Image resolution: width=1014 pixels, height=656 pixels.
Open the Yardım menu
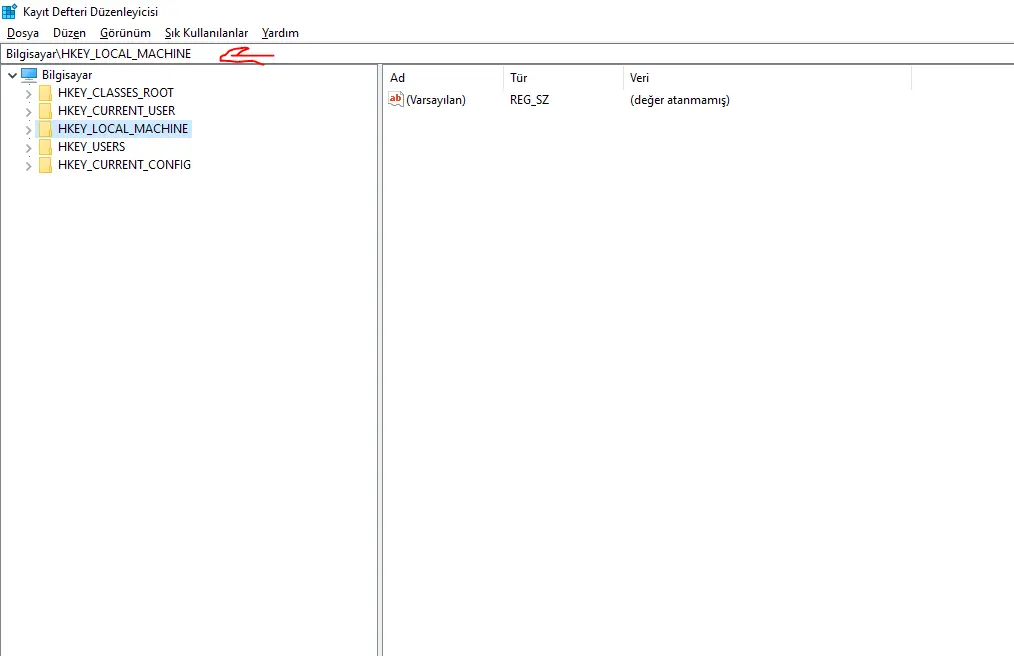tap(280, 33)
